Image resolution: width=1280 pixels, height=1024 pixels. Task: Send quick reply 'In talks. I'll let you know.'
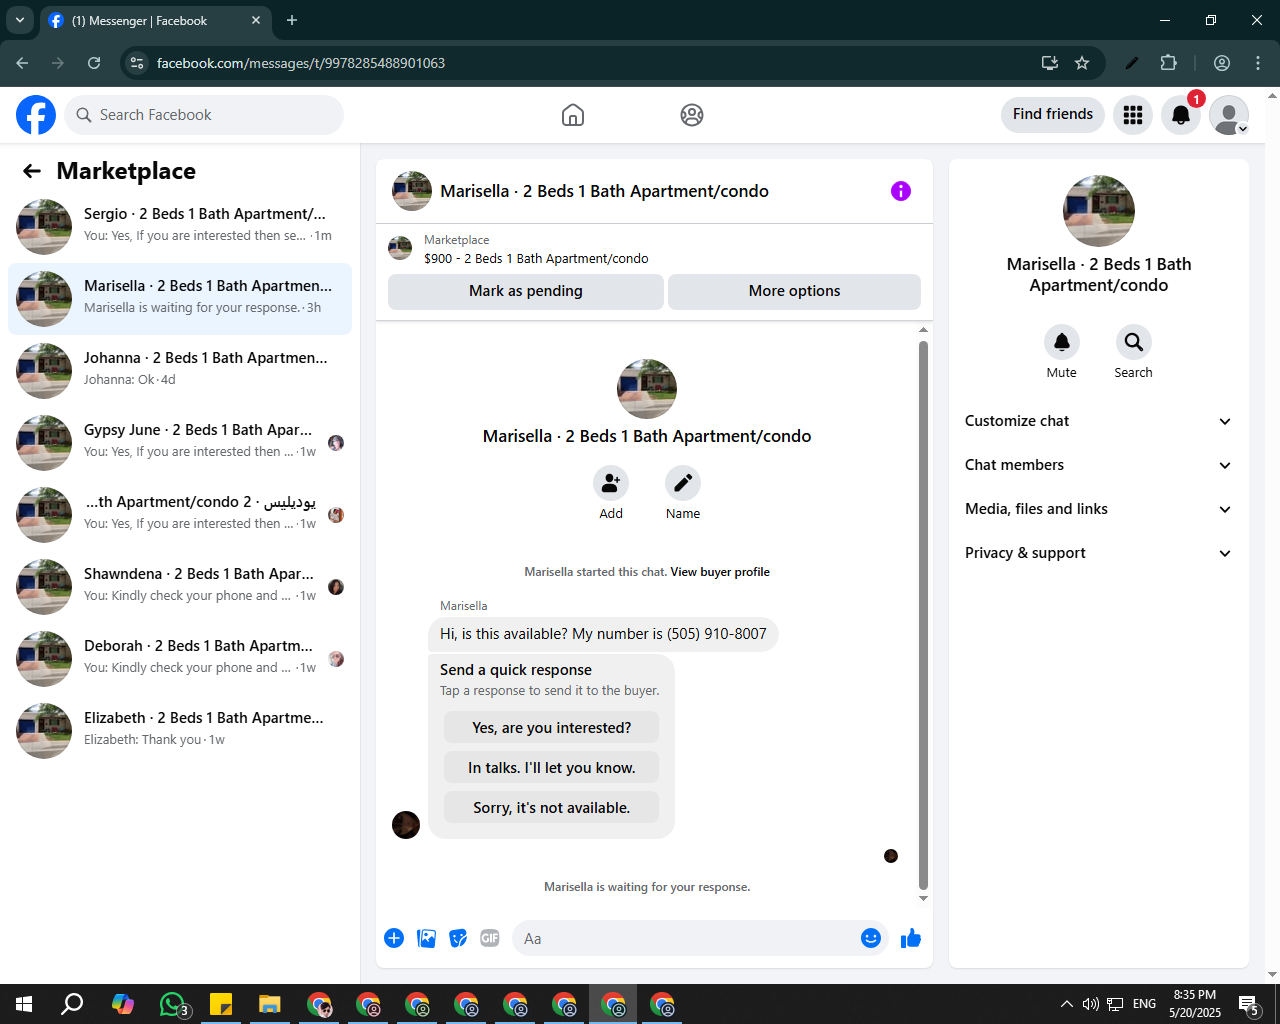552,767
